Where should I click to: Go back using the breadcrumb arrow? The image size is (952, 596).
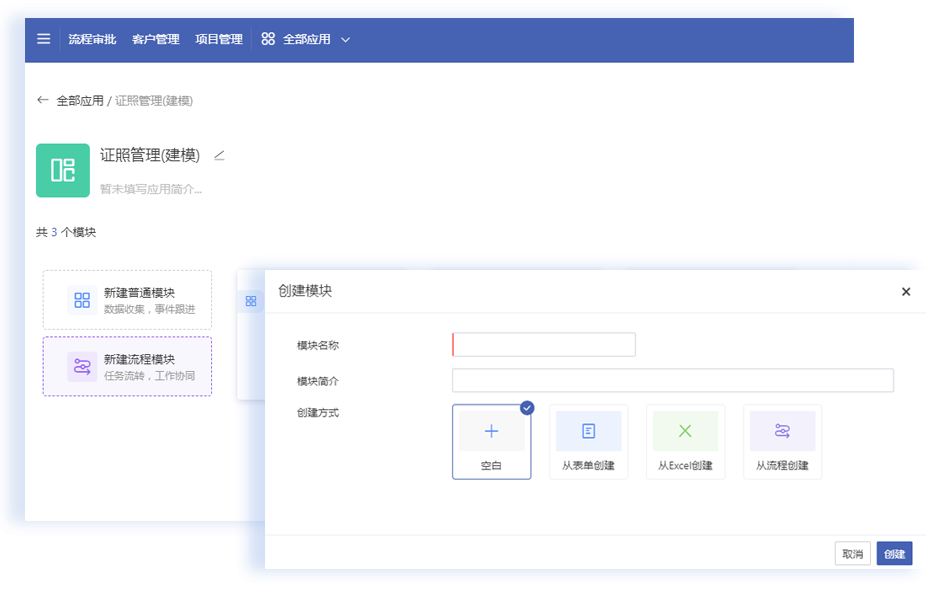pyautogui.click(x=42, y=100)
